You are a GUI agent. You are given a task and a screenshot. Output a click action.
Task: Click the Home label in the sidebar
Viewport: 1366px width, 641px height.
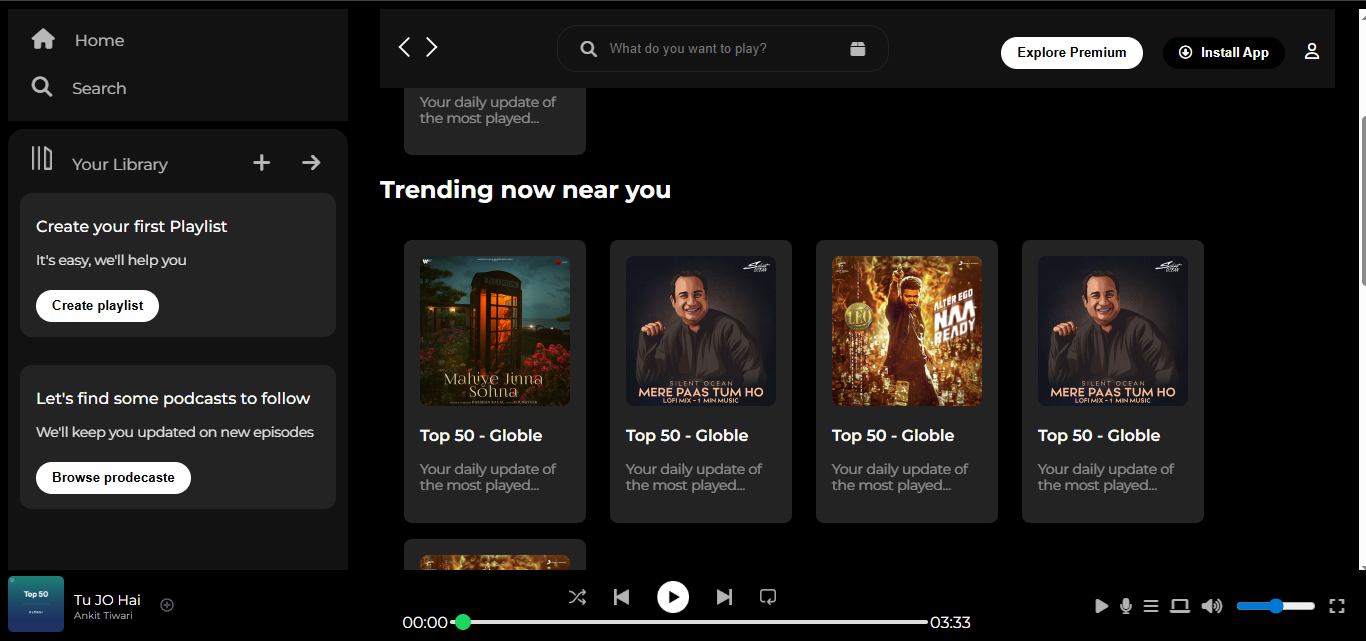pyautogui.click(x=99, y=40)
